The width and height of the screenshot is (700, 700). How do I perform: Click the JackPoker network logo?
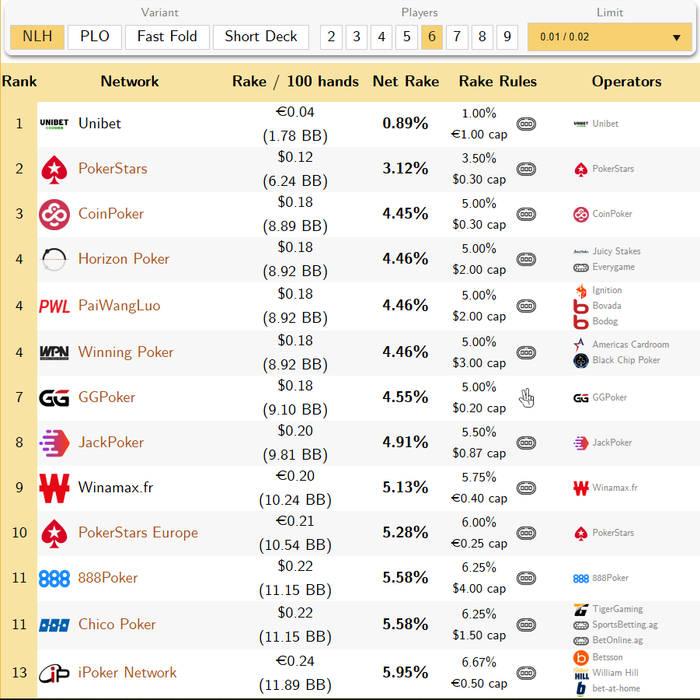tap(54, 442)
